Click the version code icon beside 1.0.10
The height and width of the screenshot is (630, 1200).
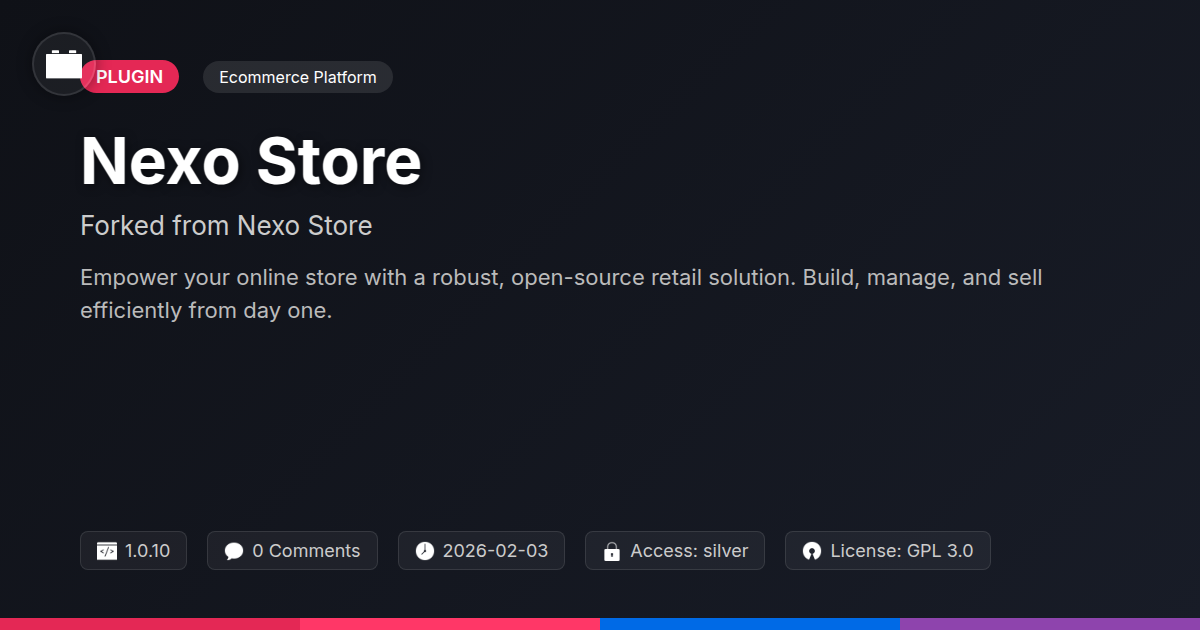(x=107, y=551)
